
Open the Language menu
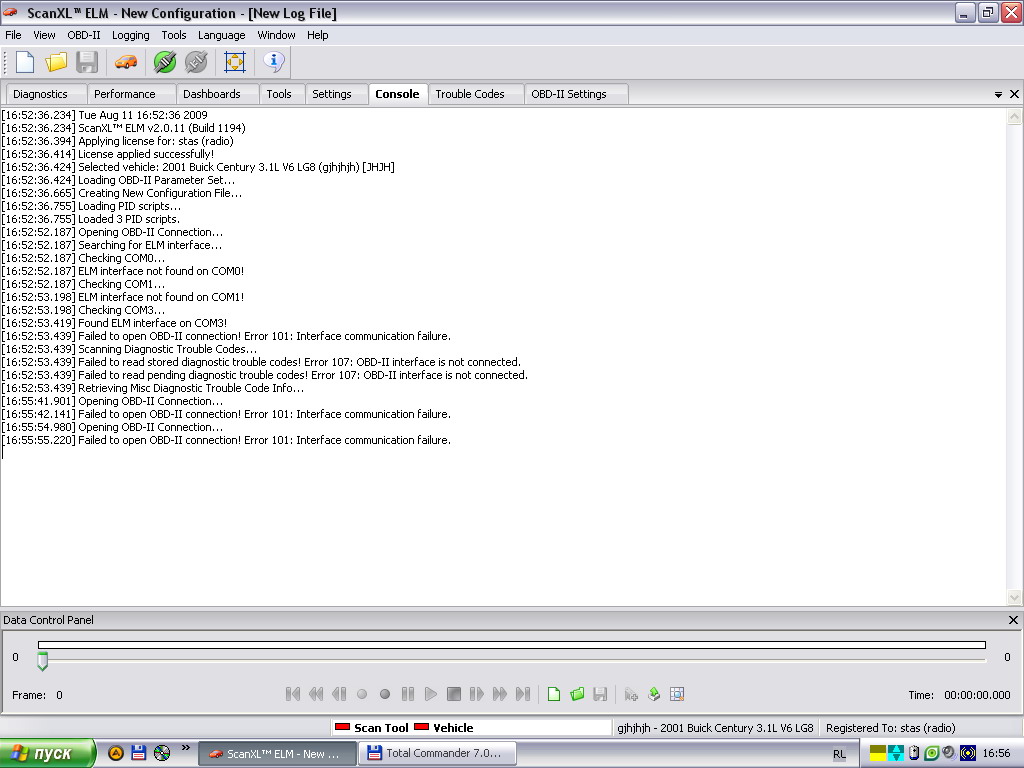coord(221,35)
